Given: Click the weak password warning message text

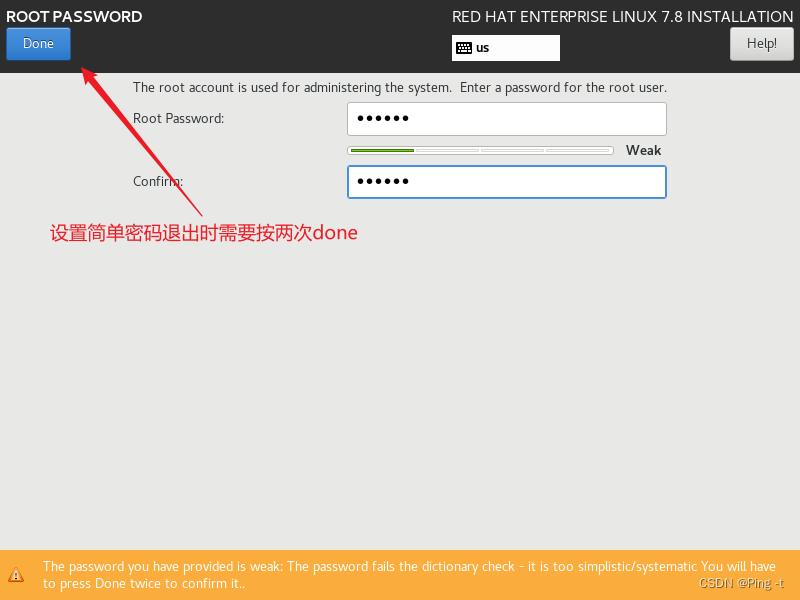Looking at the screenshot, I should (x=400, y=574).
